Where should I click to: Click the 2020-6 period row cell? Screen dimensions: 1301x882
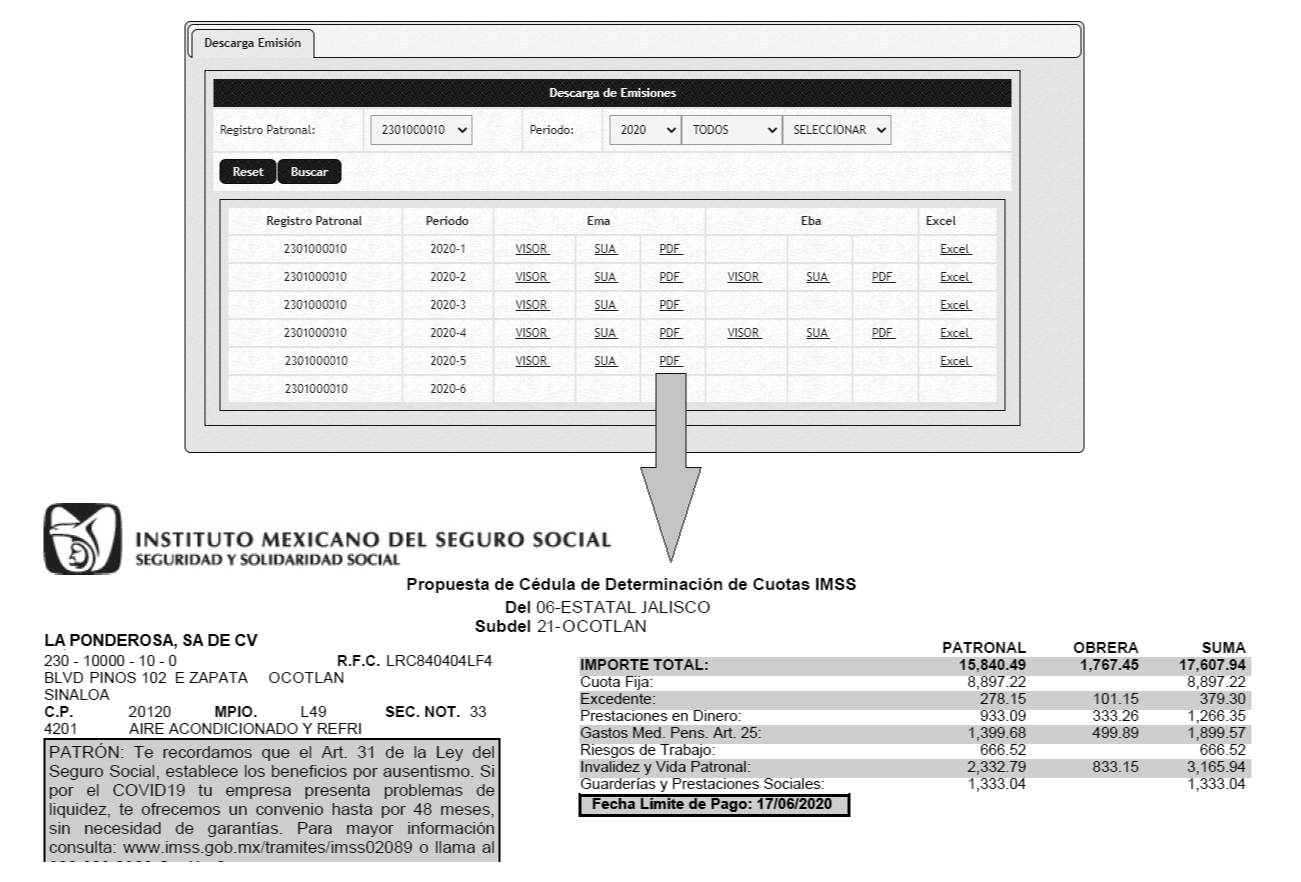point(447,389)
